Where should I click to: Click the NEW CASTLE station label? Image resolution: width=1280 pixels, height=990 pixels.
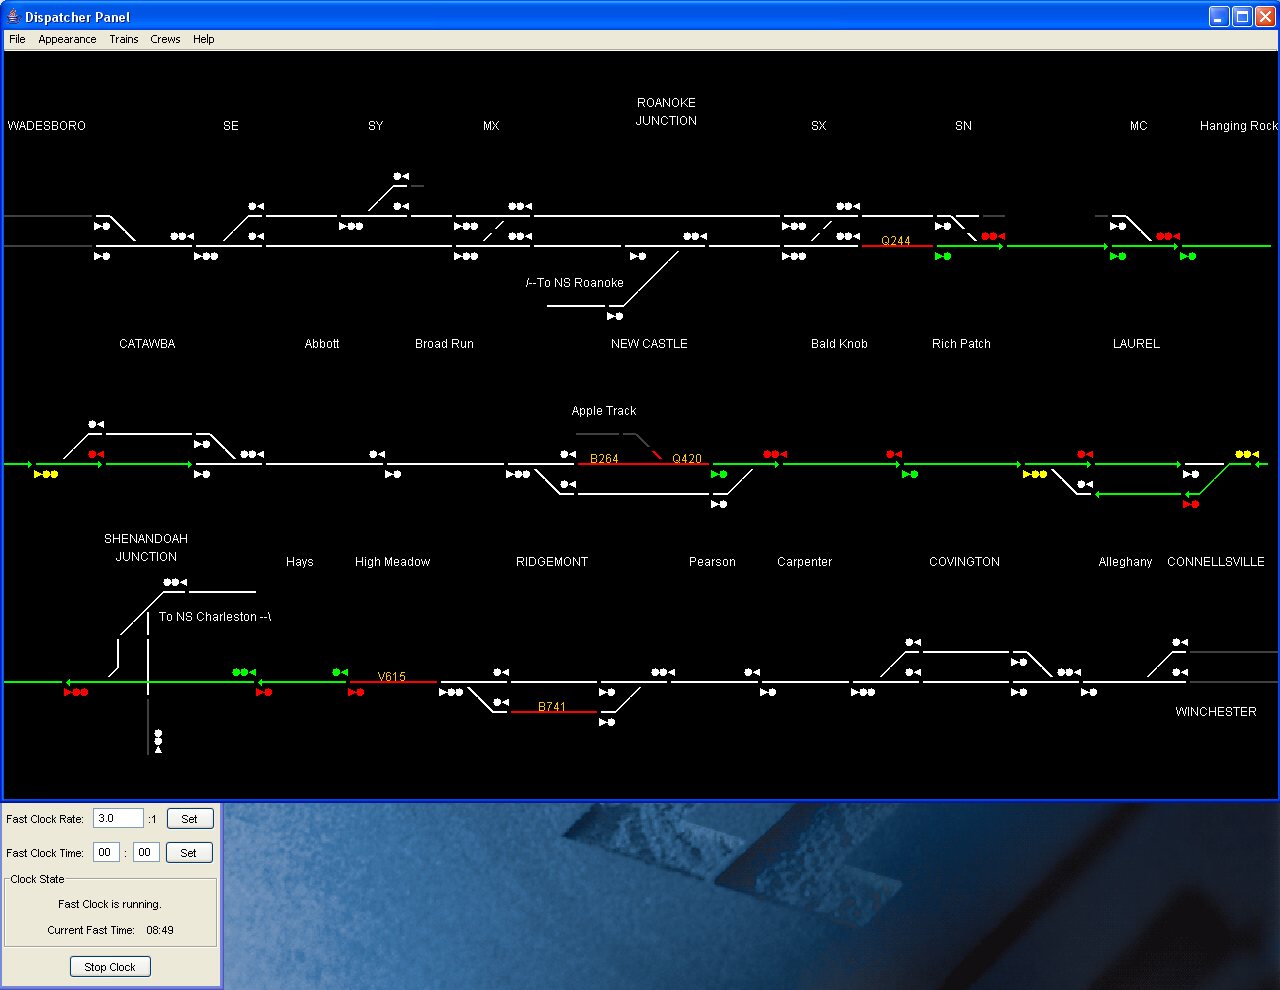[649, 344]
